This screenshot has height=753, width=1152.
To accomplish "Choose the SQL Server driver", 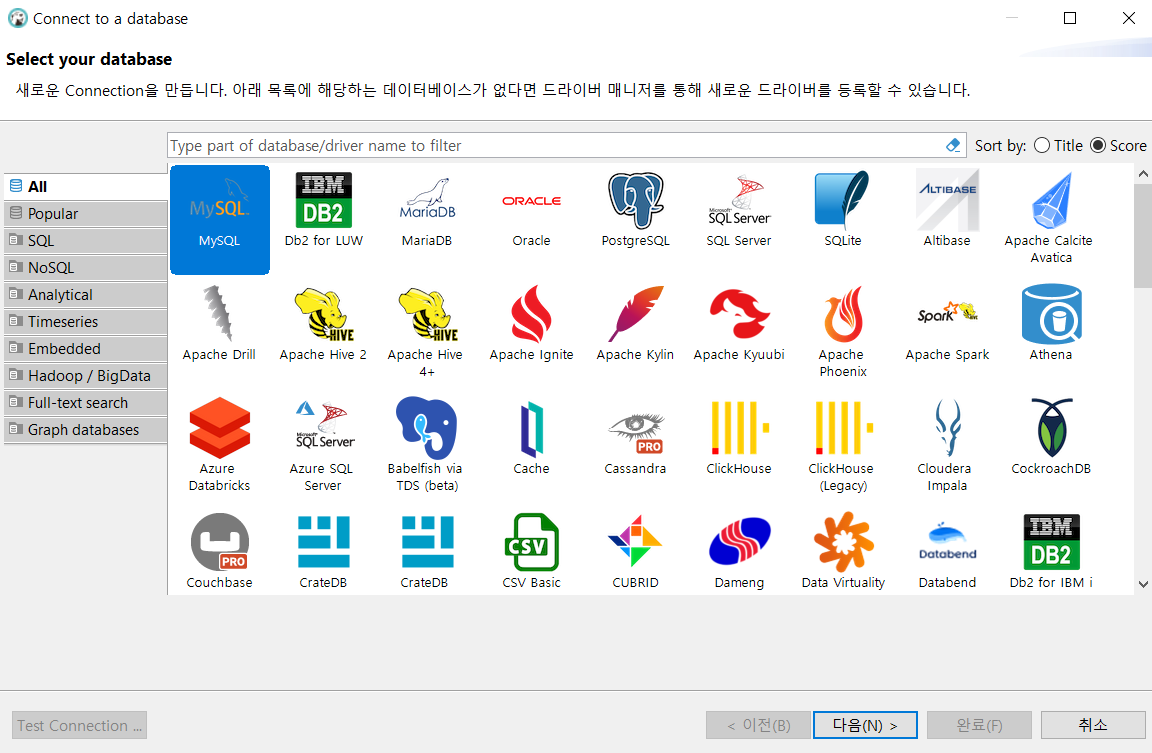I will pyautogui.click(x=739, y=210).
